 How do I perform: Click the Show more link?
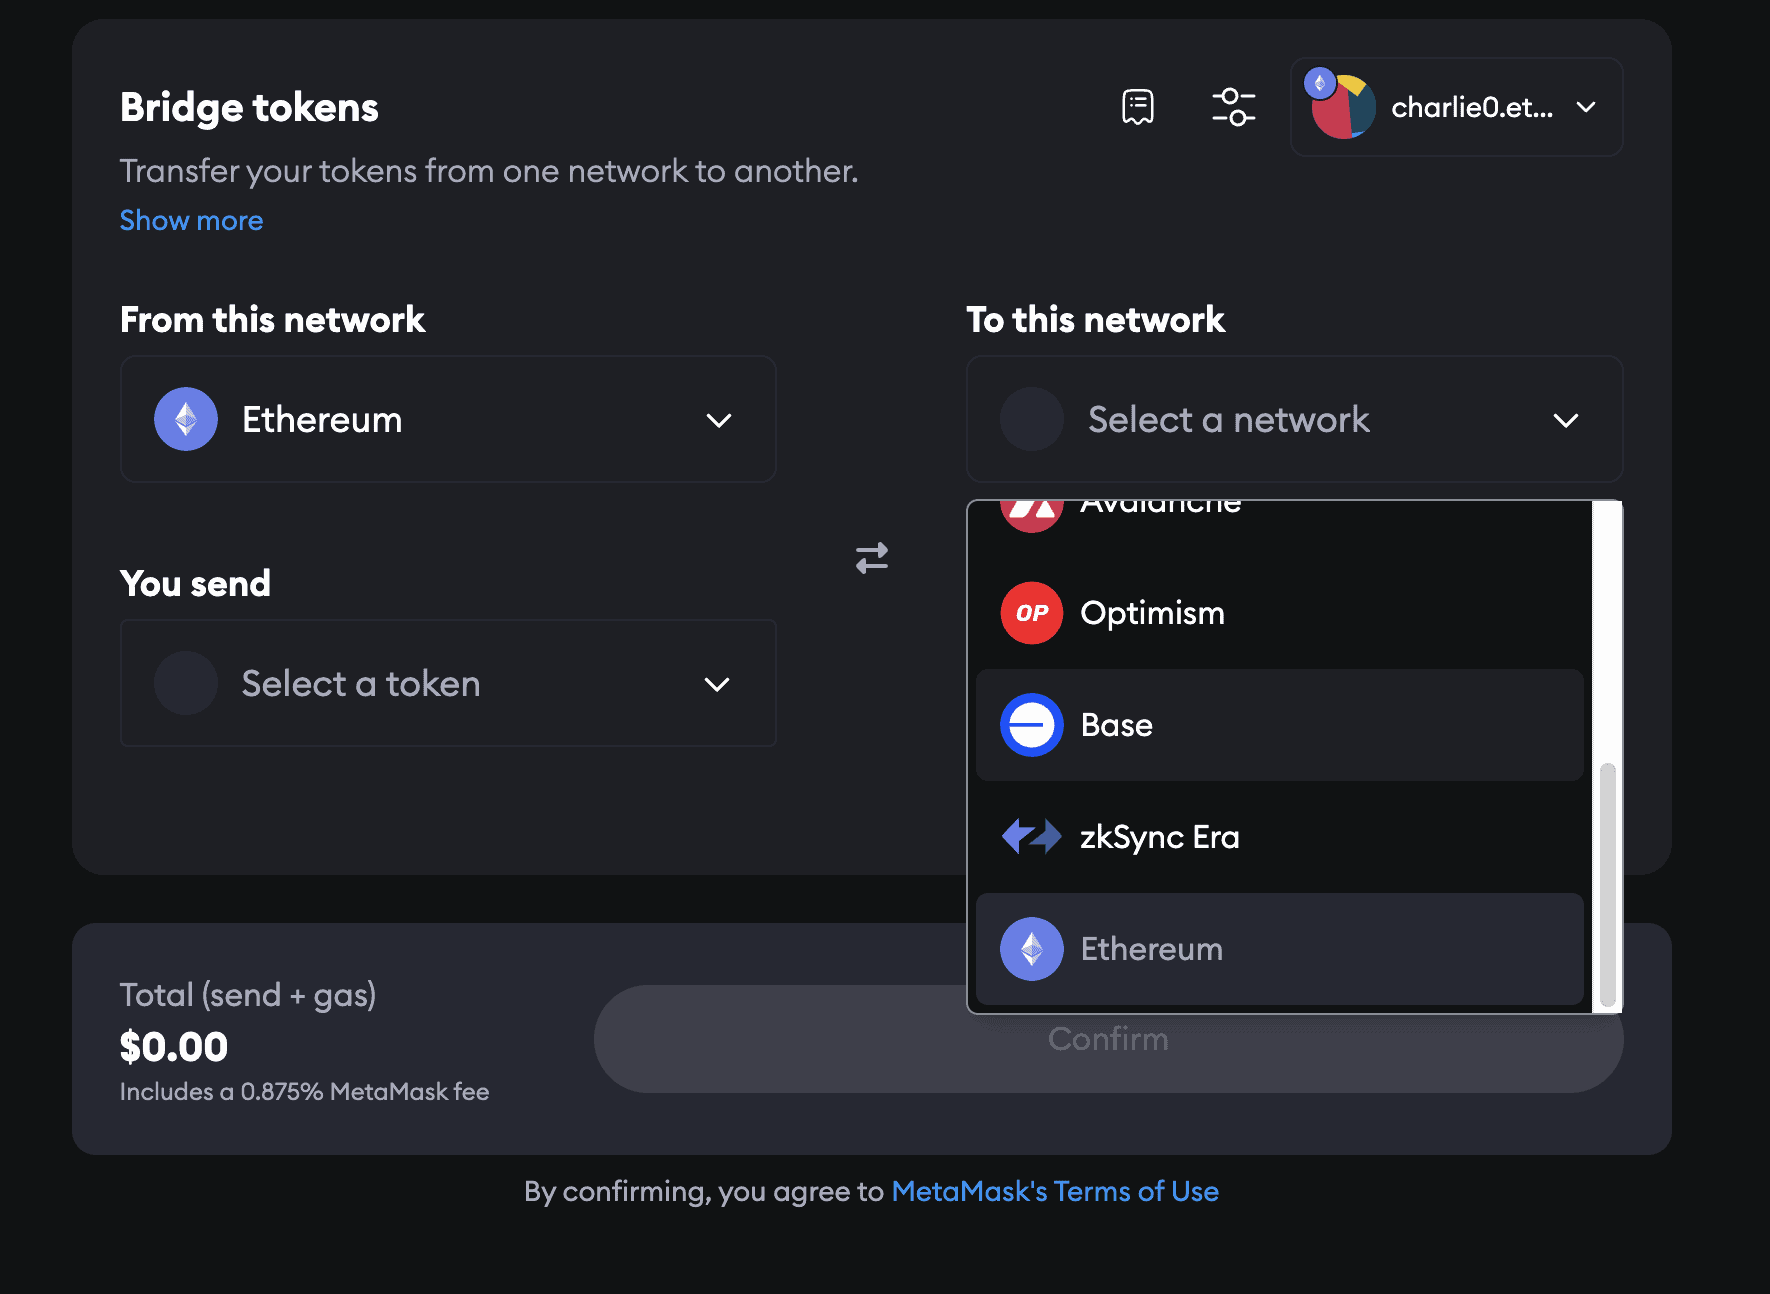coord(192,220)
